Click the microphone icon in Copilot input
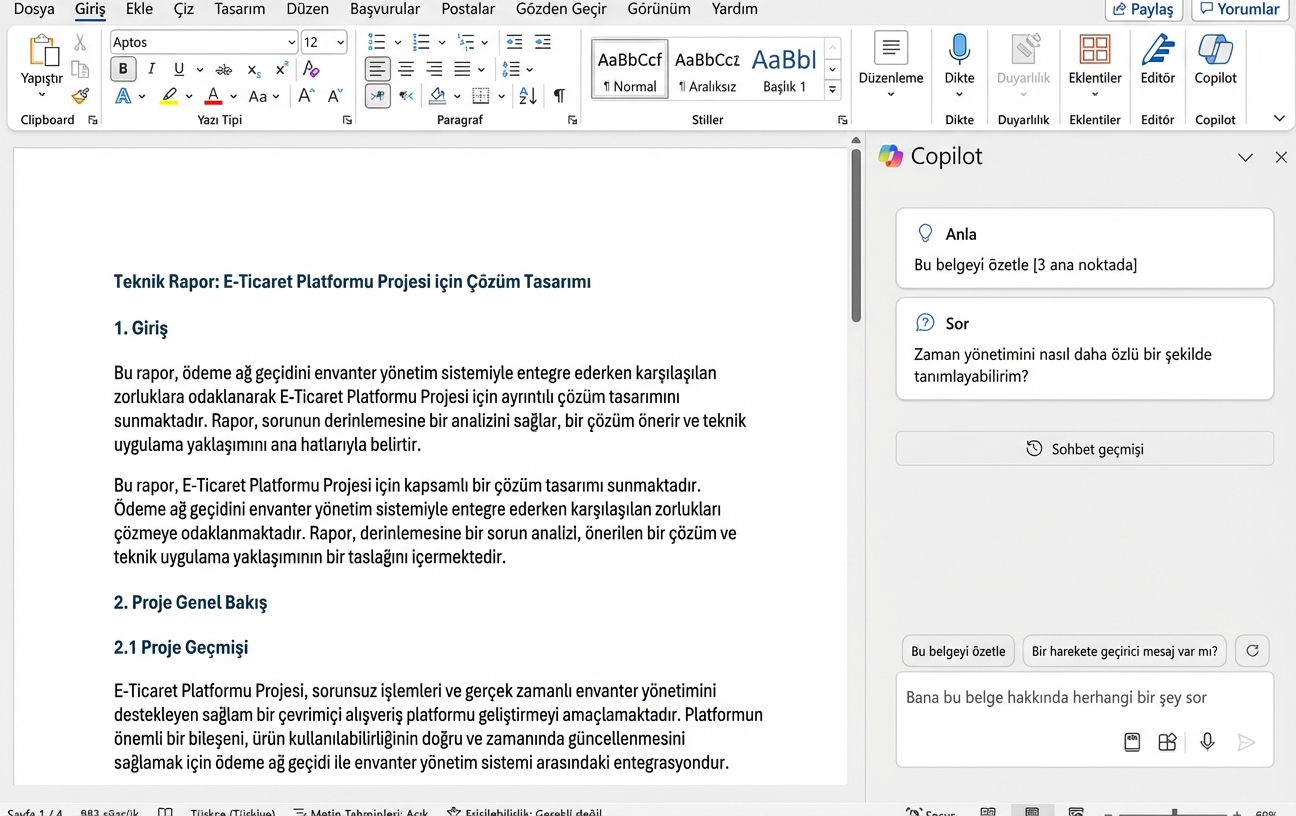The image size is (1296, 816). coord(1207,742)
